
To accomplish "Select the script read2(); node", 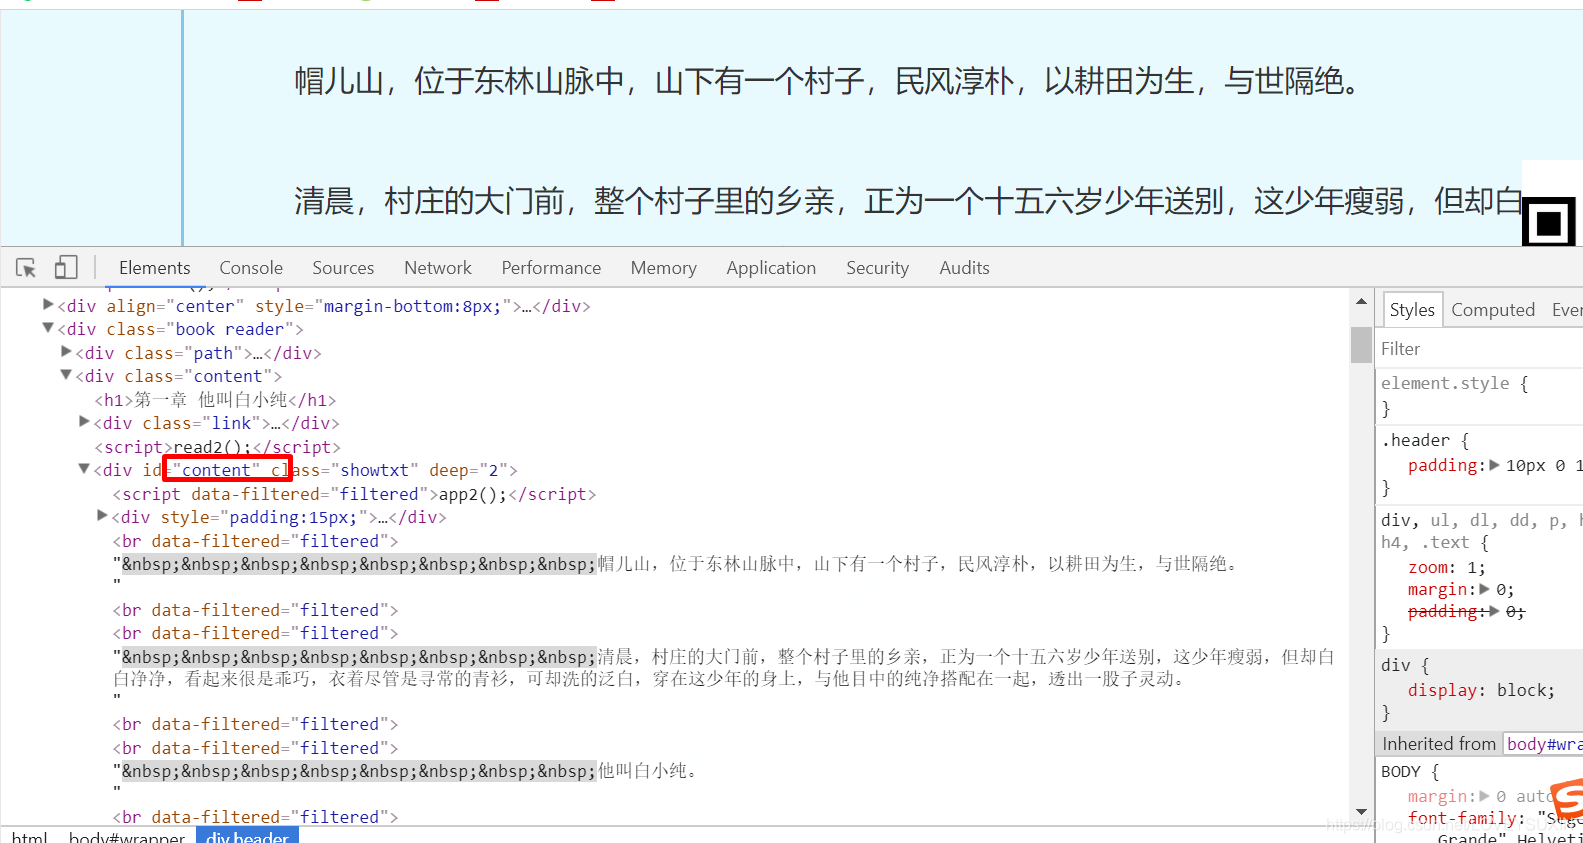I will coord(217,447).
